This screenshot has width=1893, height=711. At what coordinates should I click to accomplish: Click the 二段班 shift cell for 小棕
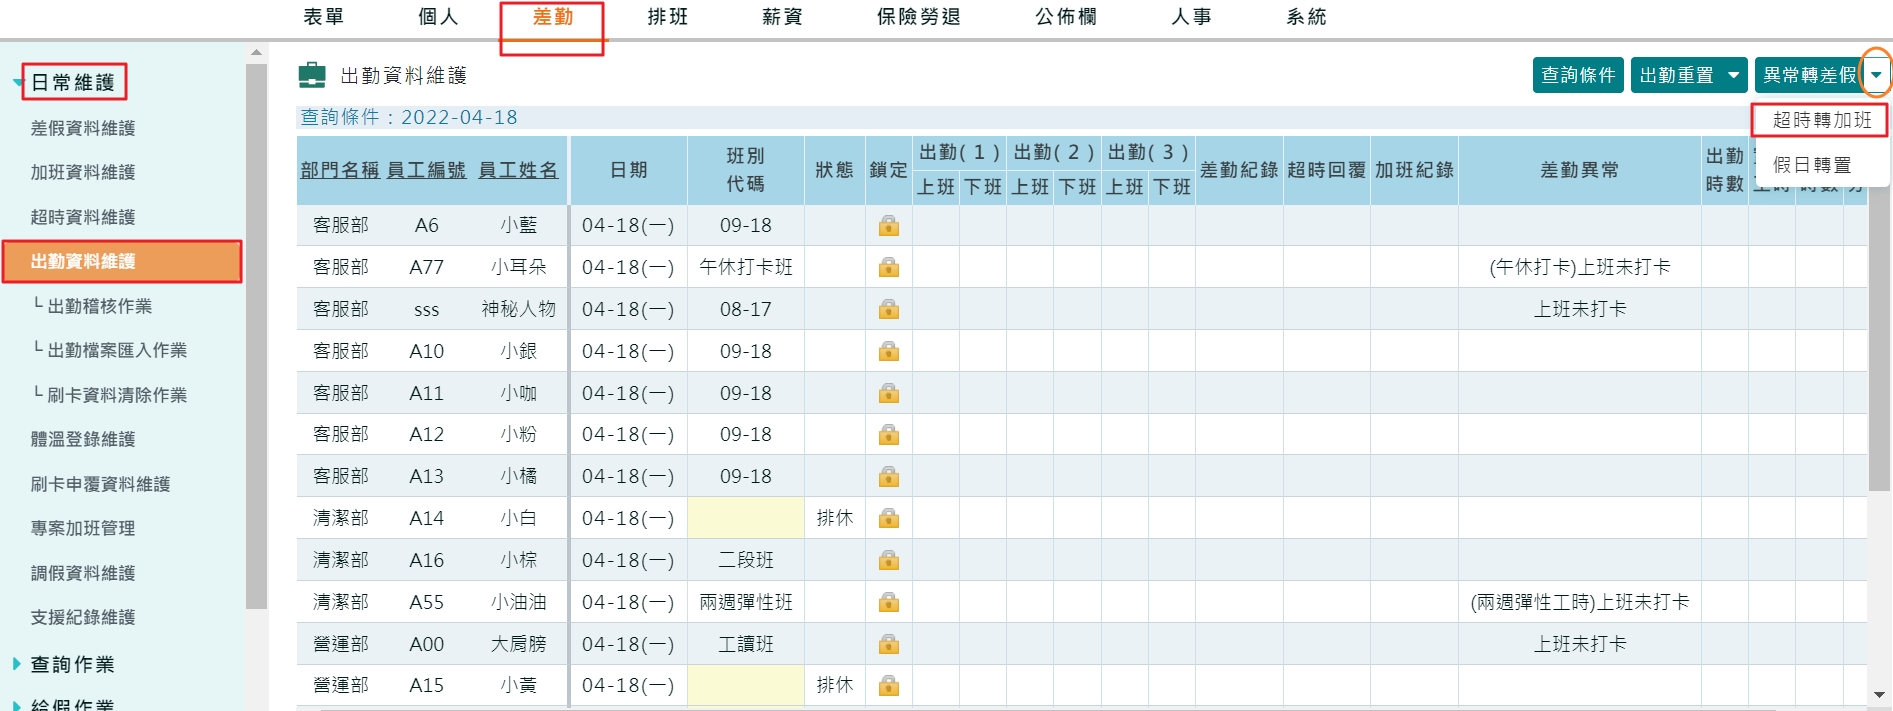[746, 560]
